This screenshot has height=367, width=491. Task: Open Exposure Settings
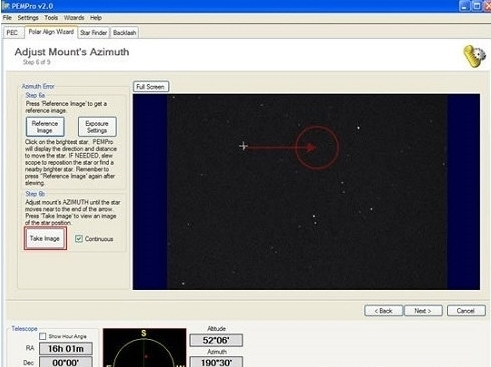point(97,127)
